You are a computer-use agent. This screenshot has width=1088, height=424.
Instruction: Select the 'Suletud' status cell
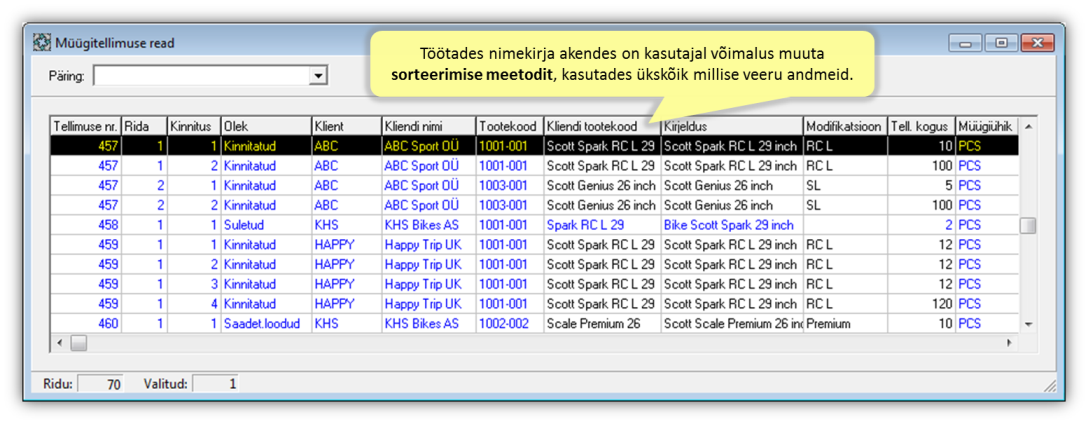click(266, 226)
